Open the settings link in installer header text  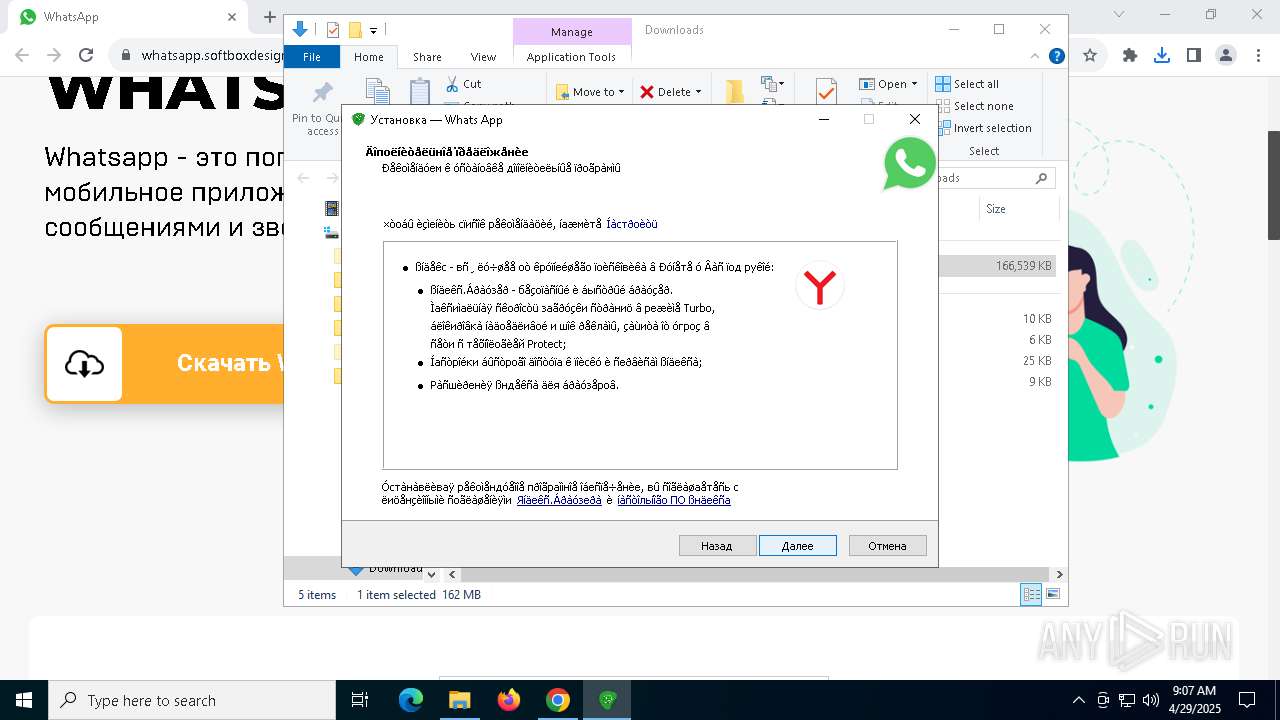(632, 224)
